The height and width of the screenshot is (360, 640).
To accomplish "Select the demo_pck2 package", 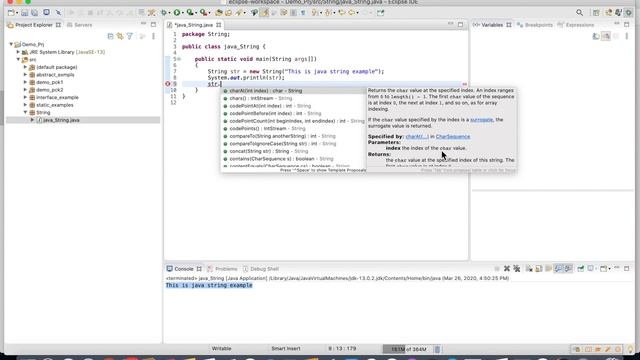I will coord(49,90).
